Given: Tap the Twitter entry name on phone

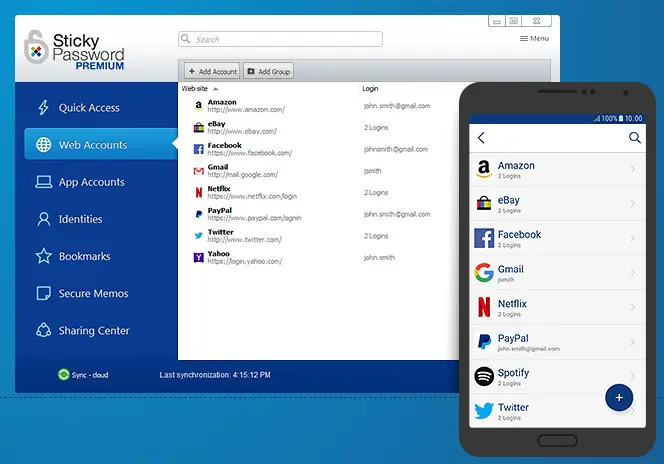Looking at the screenshot, I should (513, 407).
